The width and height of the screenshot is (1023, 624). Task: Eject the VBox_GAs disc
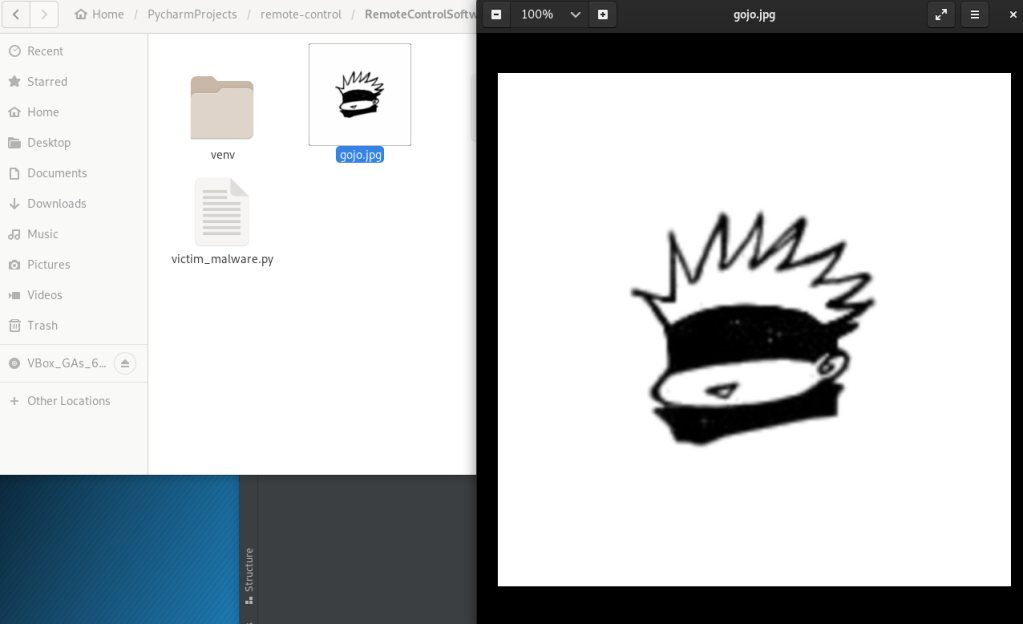(125, 363)
